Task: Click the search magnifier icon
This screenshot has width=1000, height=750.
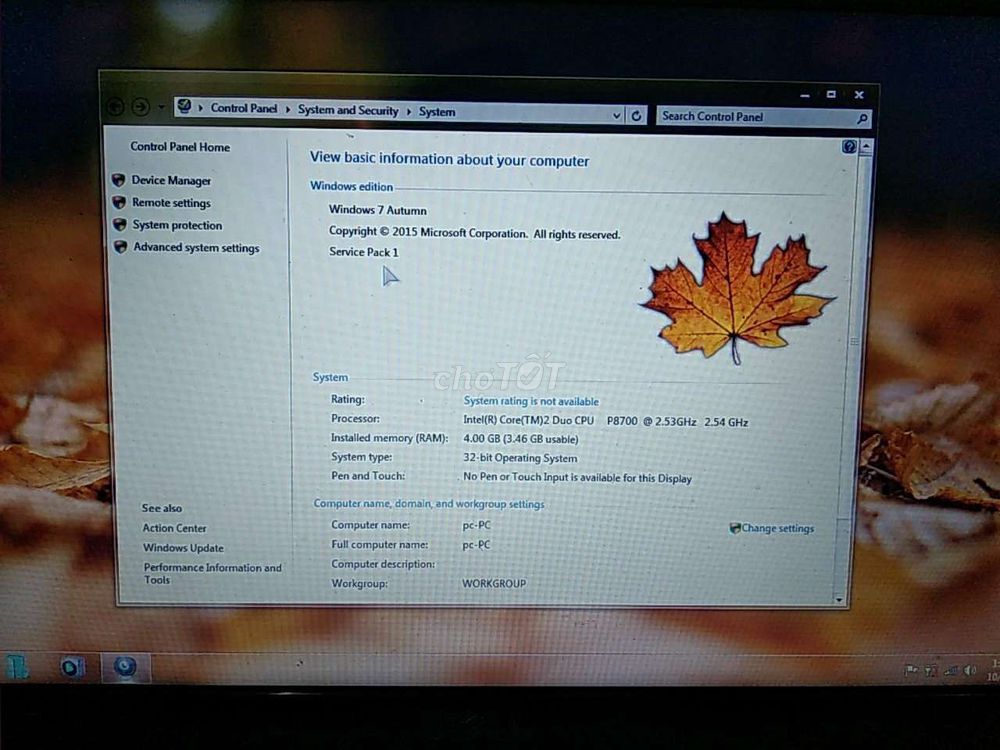Action: coord(862,118)
